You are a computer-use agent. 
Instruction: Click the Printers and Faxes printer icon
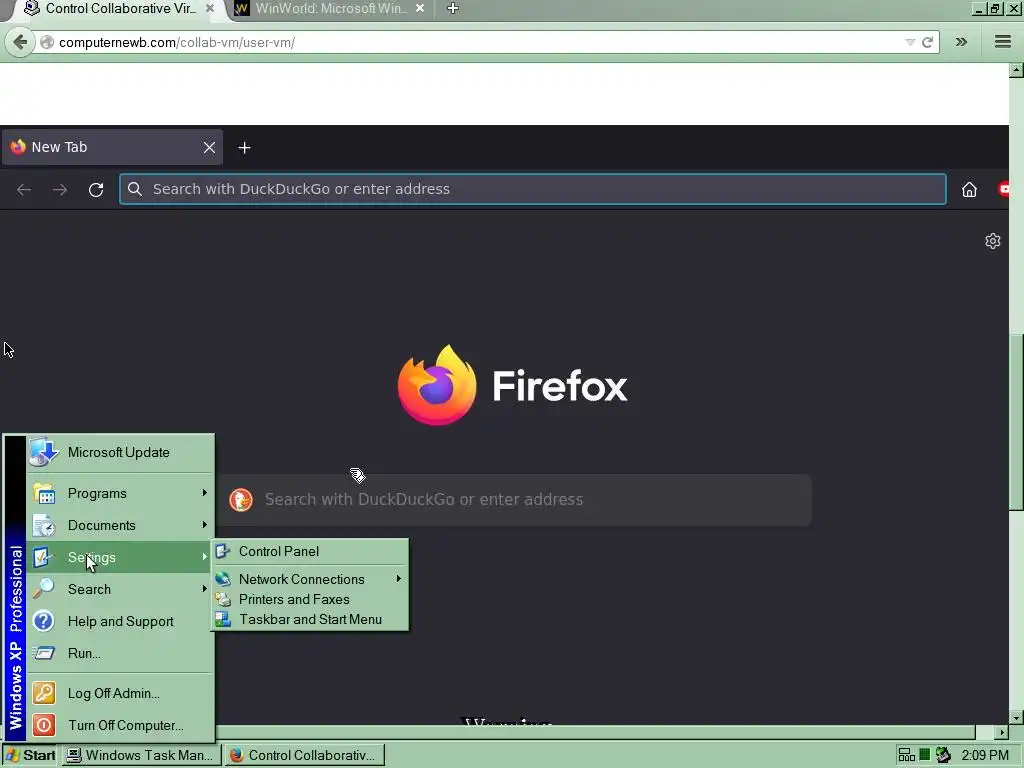[223, 600]
